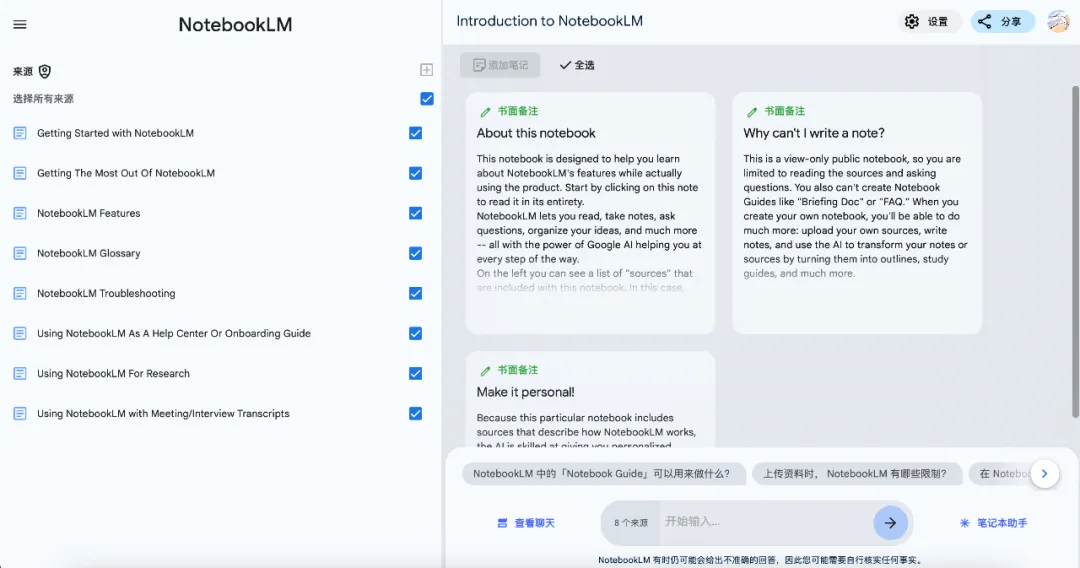Open NotebookLM Troubleshooting source
1080x568 pixels.
coord(106,293)
